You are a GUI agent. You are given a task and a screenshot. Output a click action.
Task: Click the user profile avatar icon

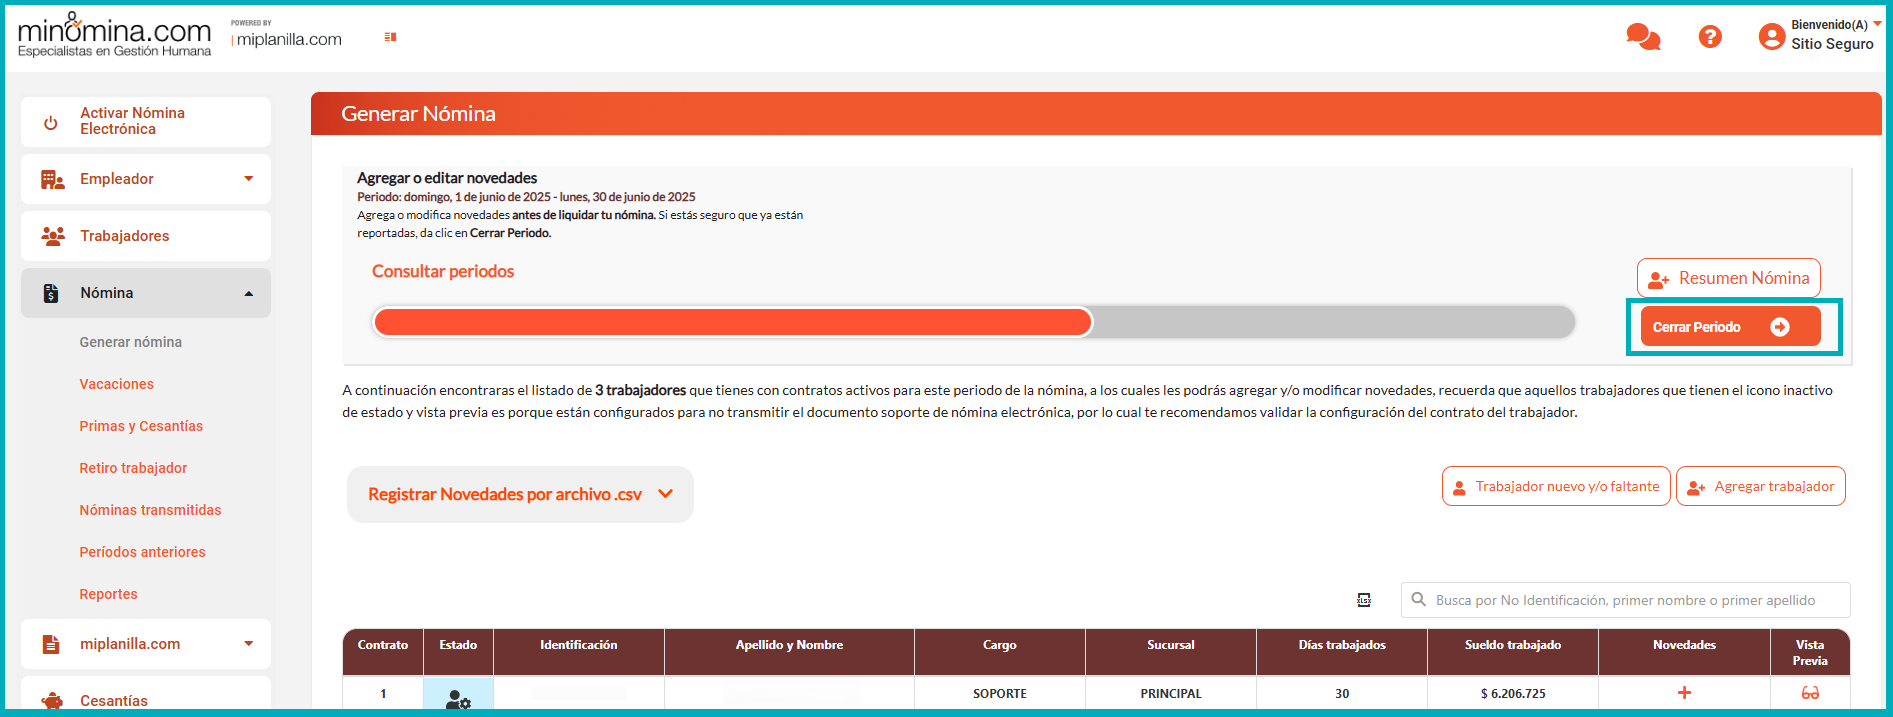1771,37
